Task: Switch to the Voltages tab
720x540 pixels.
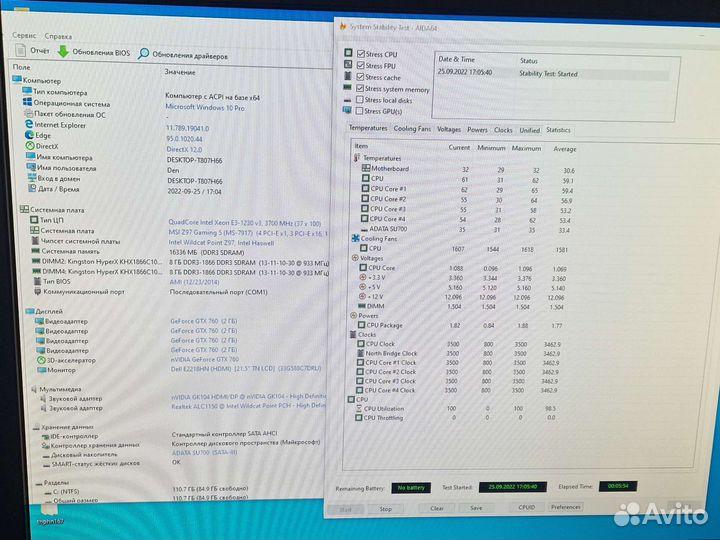Action: click(x=449, y=129)
